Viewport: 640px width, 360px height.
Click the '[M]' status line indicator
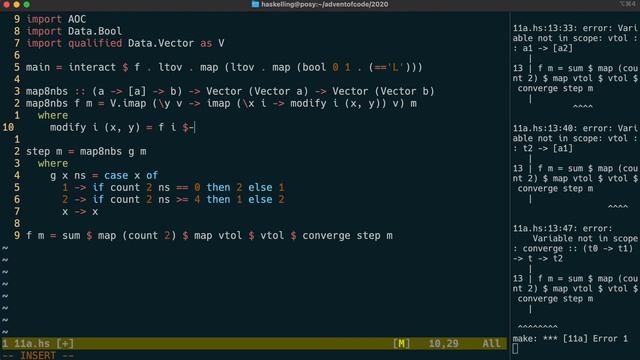coord(402,344)
